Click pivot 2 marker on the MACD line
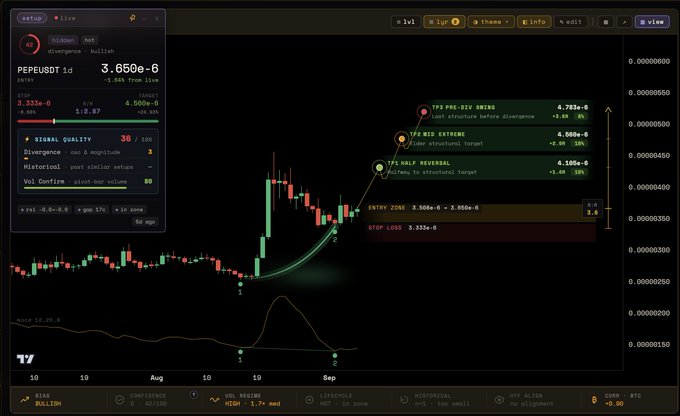The image size is (680, 416). [335, 356]
